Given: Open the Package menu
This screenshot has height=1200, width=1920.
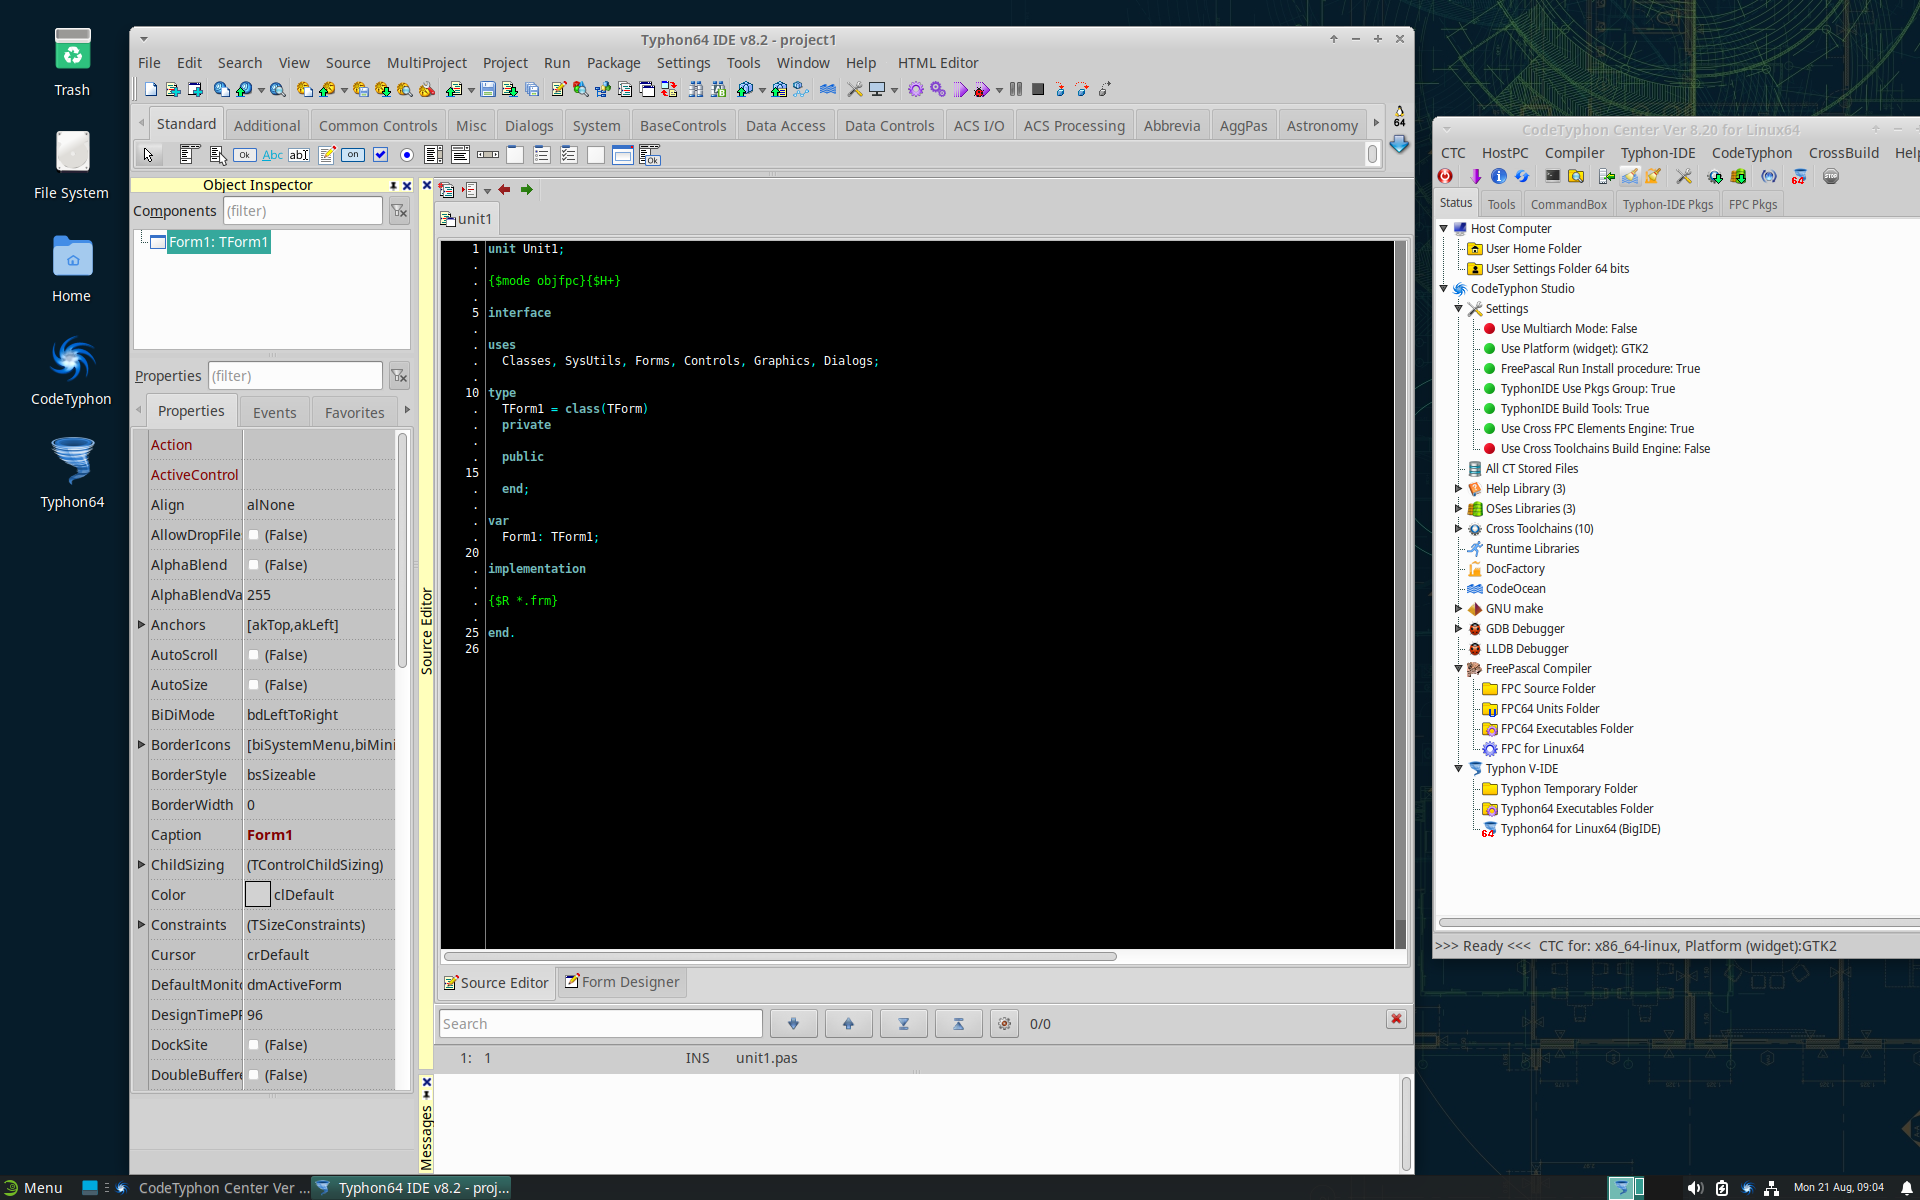Looking at the screenshot, I should (613, 63).
